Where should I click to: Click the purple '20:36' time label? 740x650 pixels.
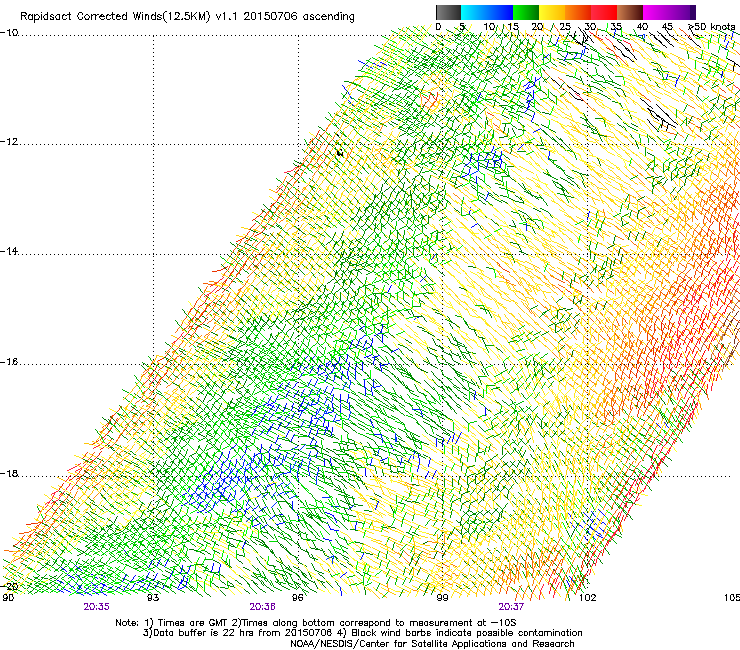click(x=262, y=607)
